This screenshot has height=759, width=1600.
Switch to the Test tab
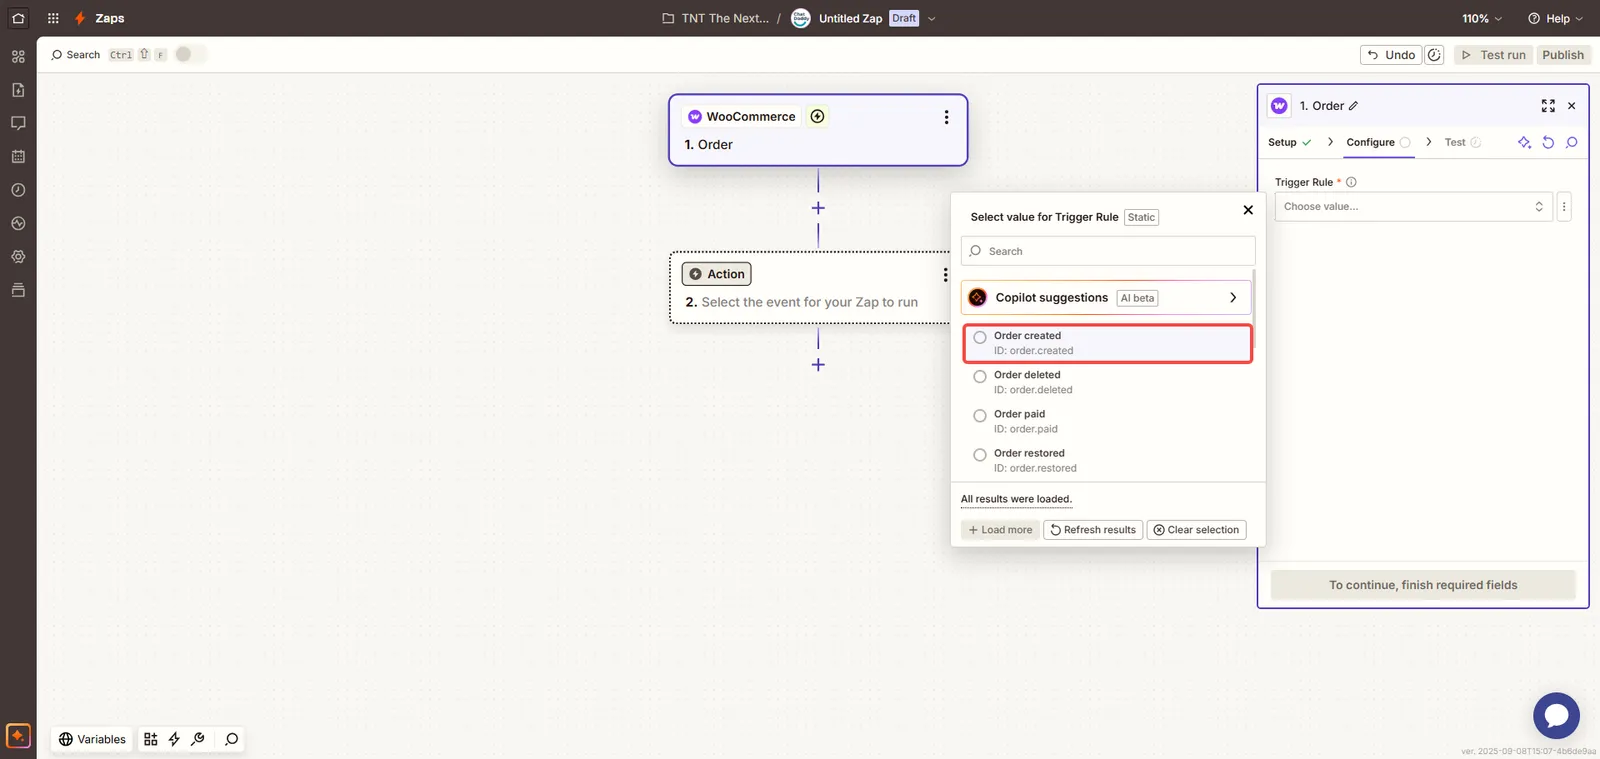(1455, 142)
